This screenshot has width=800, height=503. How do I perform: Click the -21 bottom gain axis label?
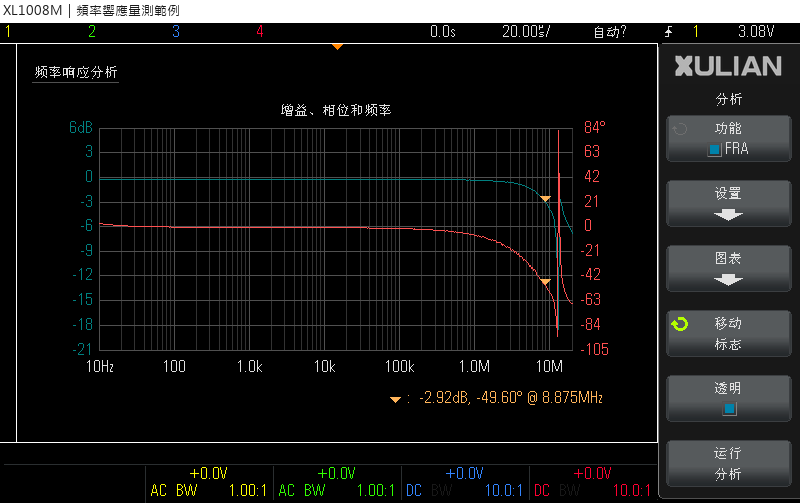82,349
